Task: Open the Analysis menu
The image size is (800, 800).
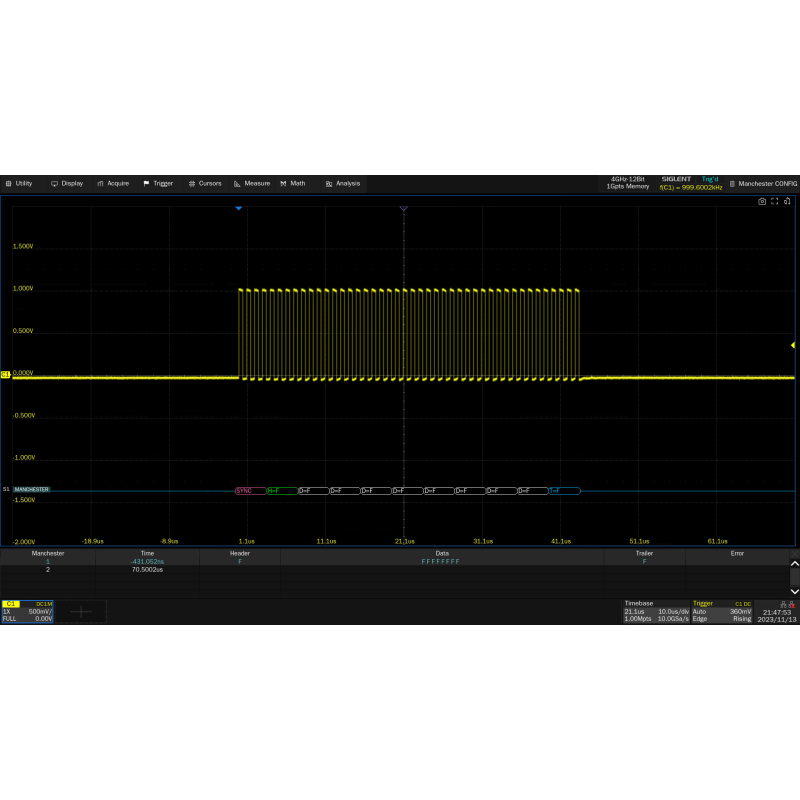Action: pos(342,183)
